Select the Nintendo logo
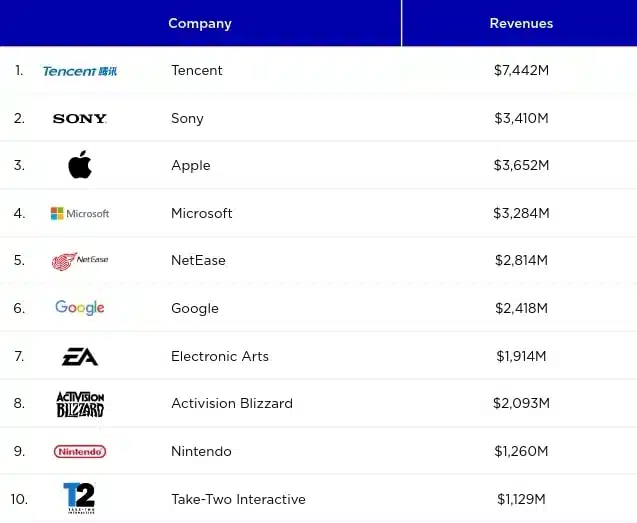The width and height of the screenshot is (637, 523). point(80,451)
